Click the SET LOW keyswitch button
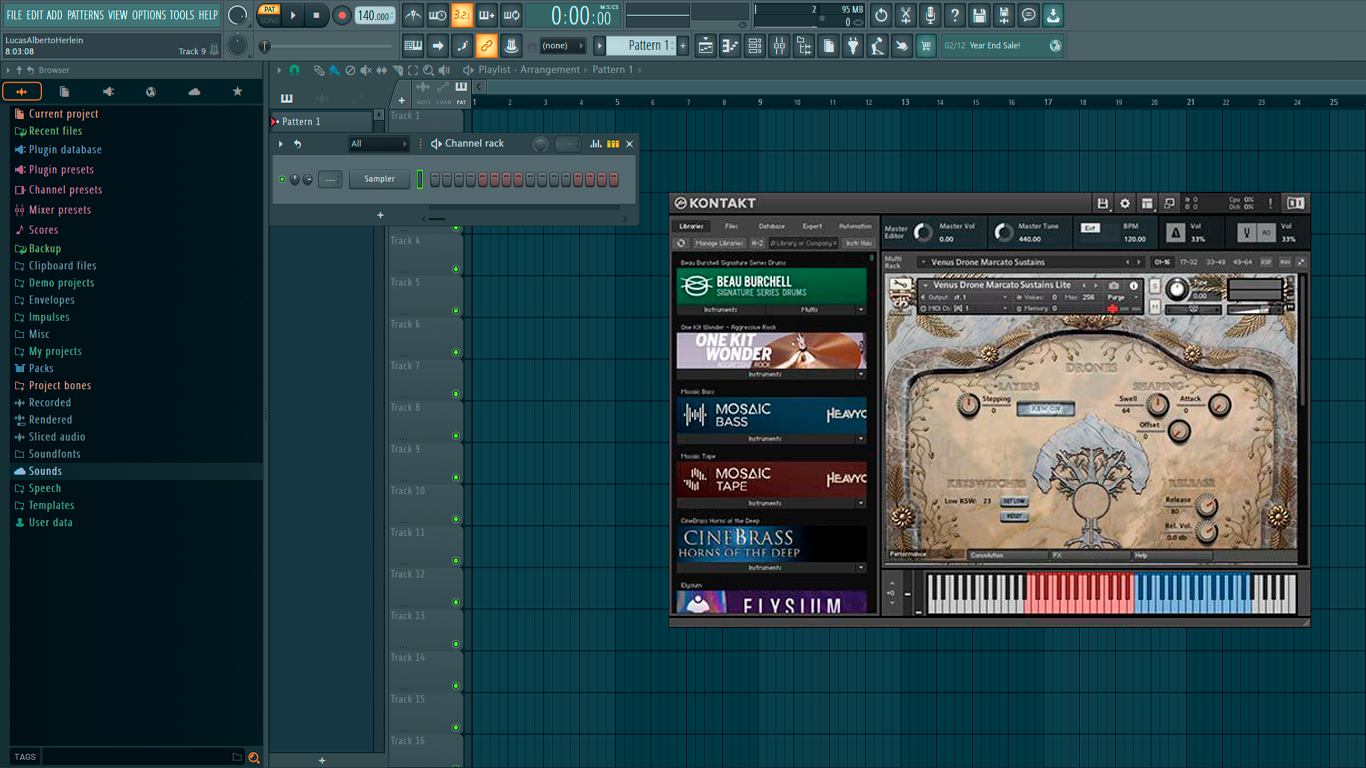The height and width of the screenshot is (768, 1366). [1014, 501]
